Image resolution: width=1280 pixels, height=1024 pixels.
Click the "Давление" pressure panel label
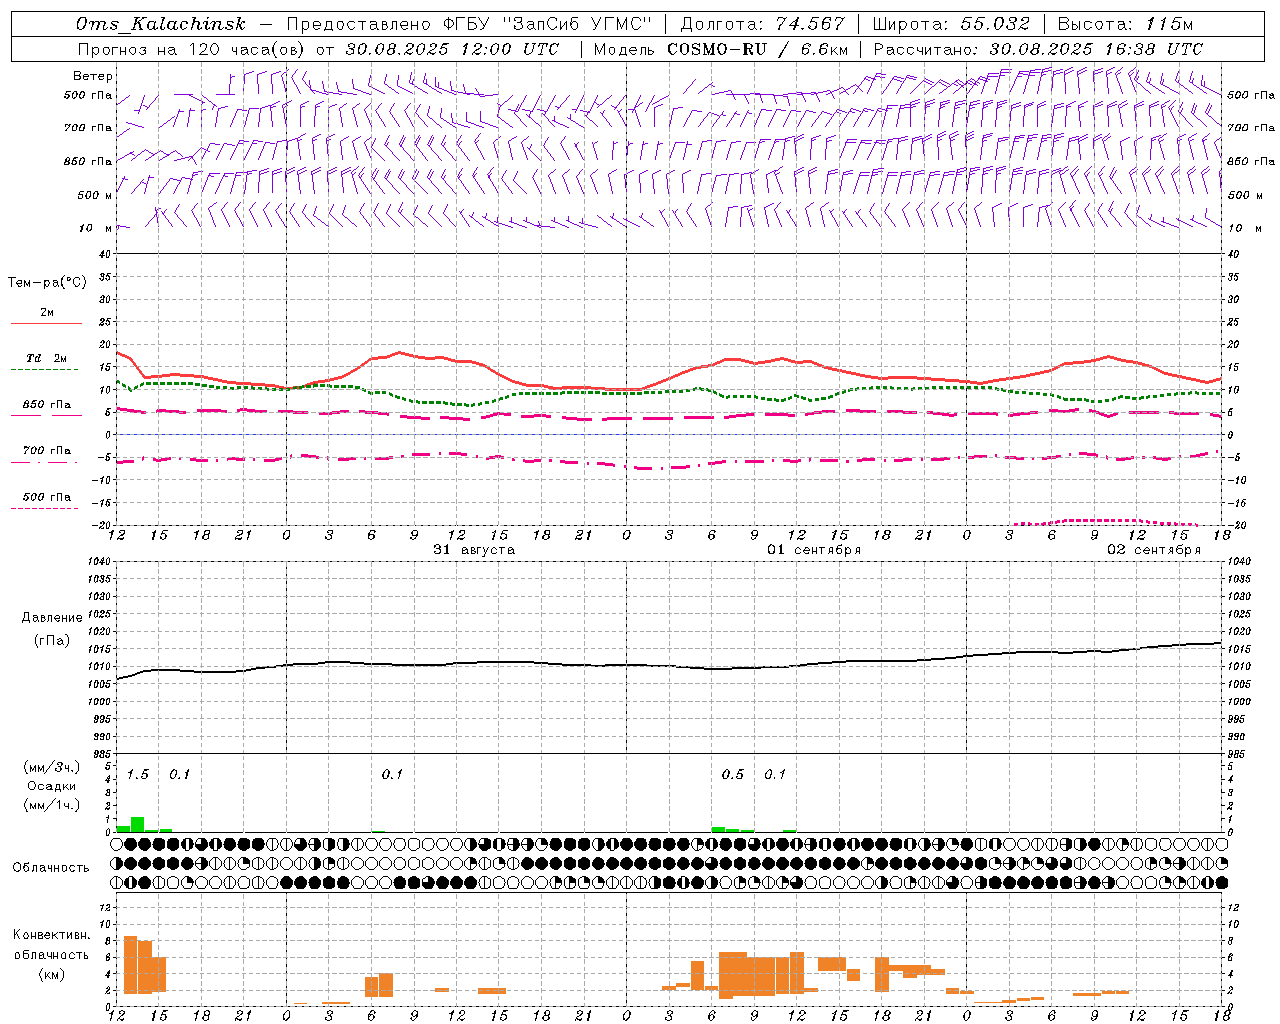52,618
